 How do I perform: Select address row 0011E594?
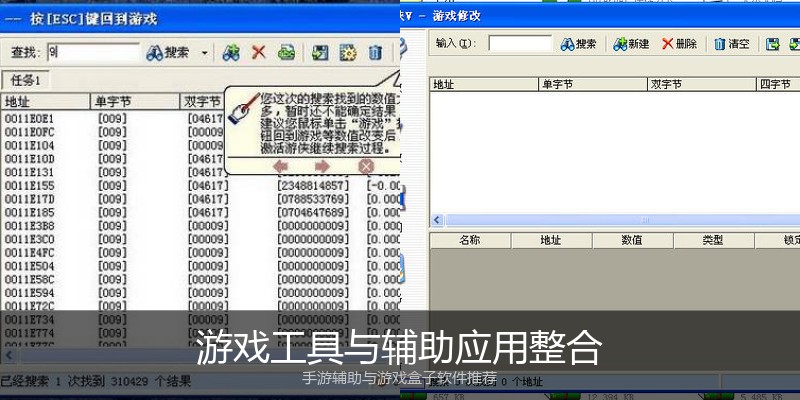30,293
